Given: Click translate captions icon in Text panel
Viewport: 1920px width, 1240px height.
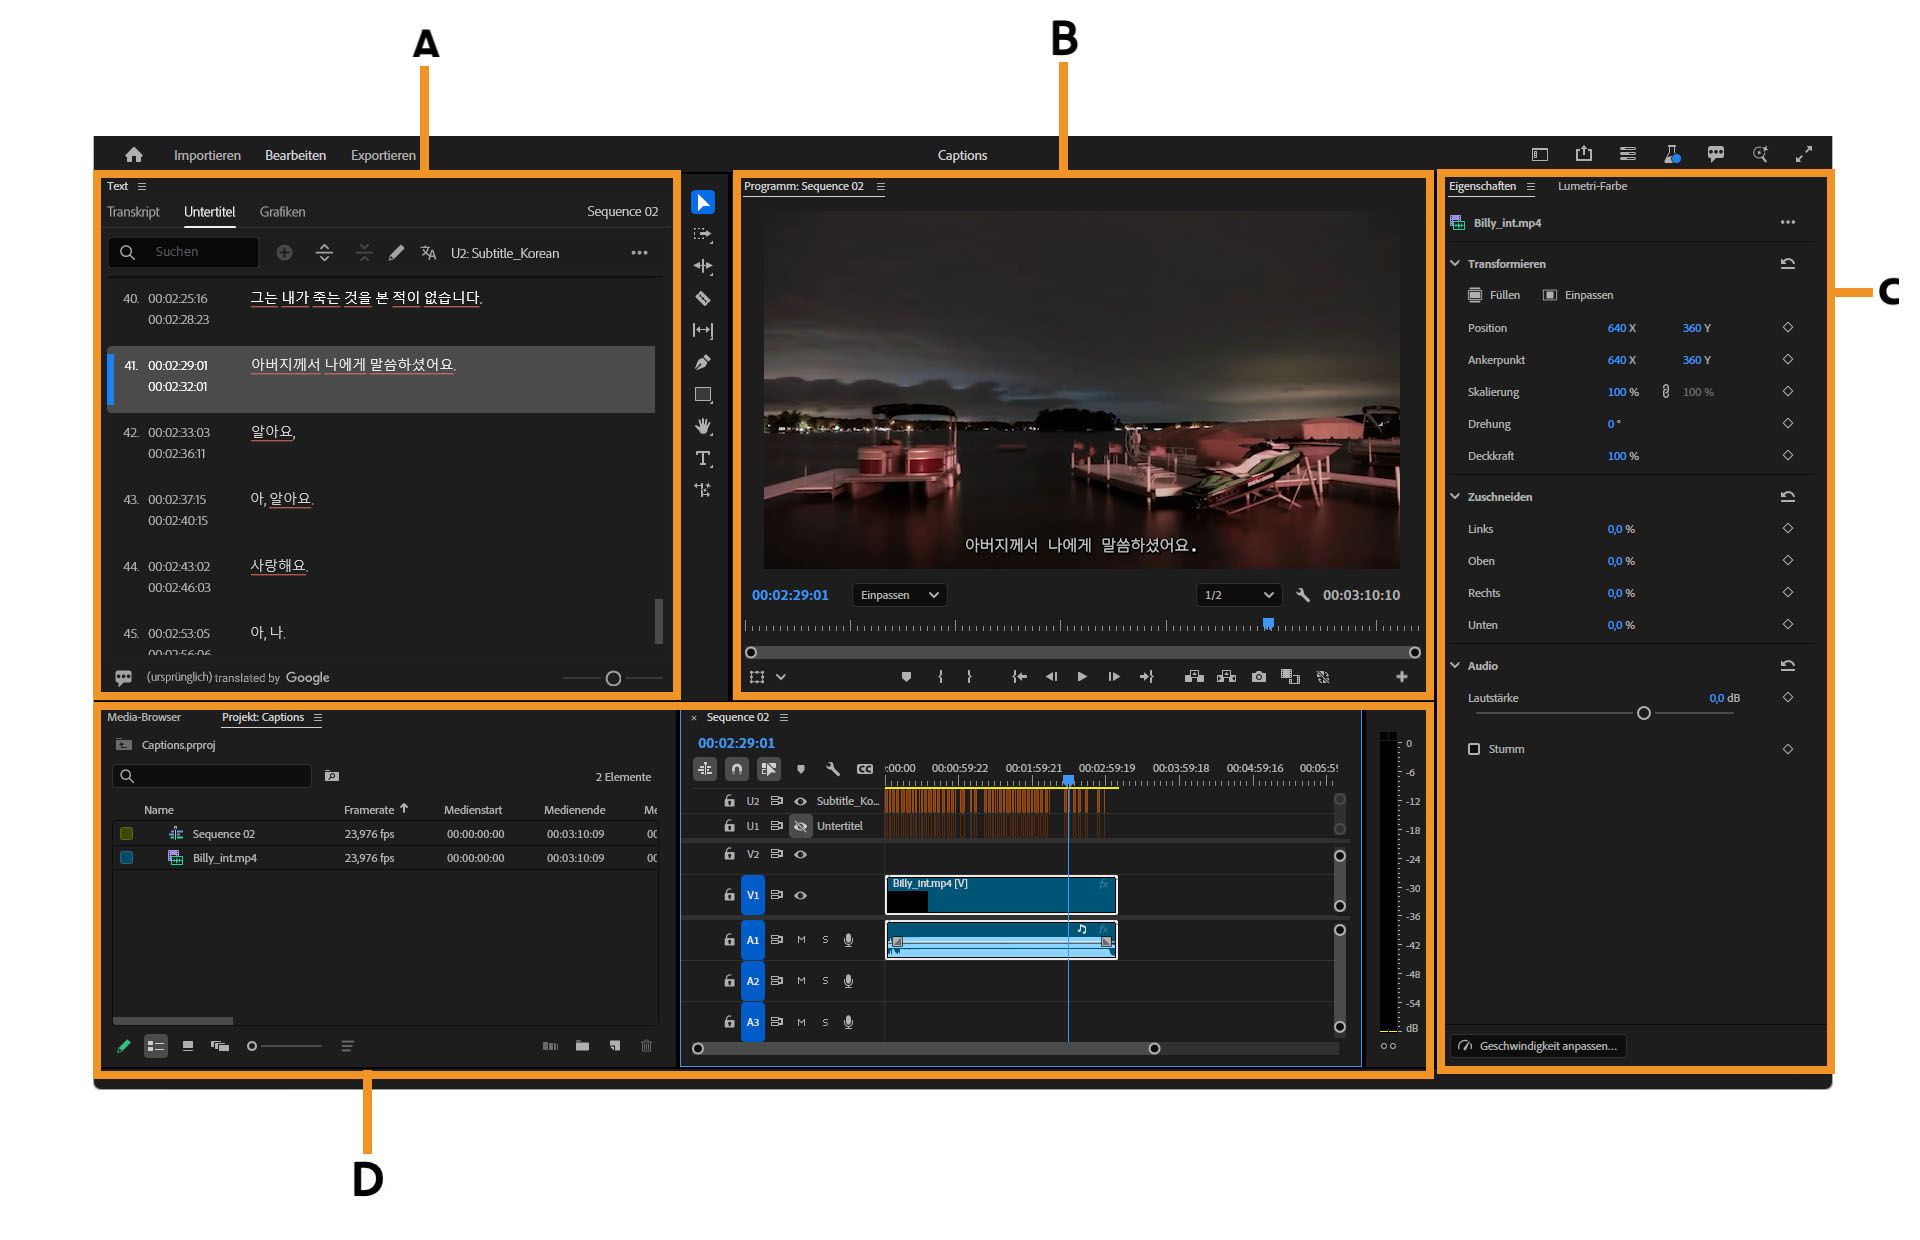Looking at the screenshot, I should pos(428,253).
